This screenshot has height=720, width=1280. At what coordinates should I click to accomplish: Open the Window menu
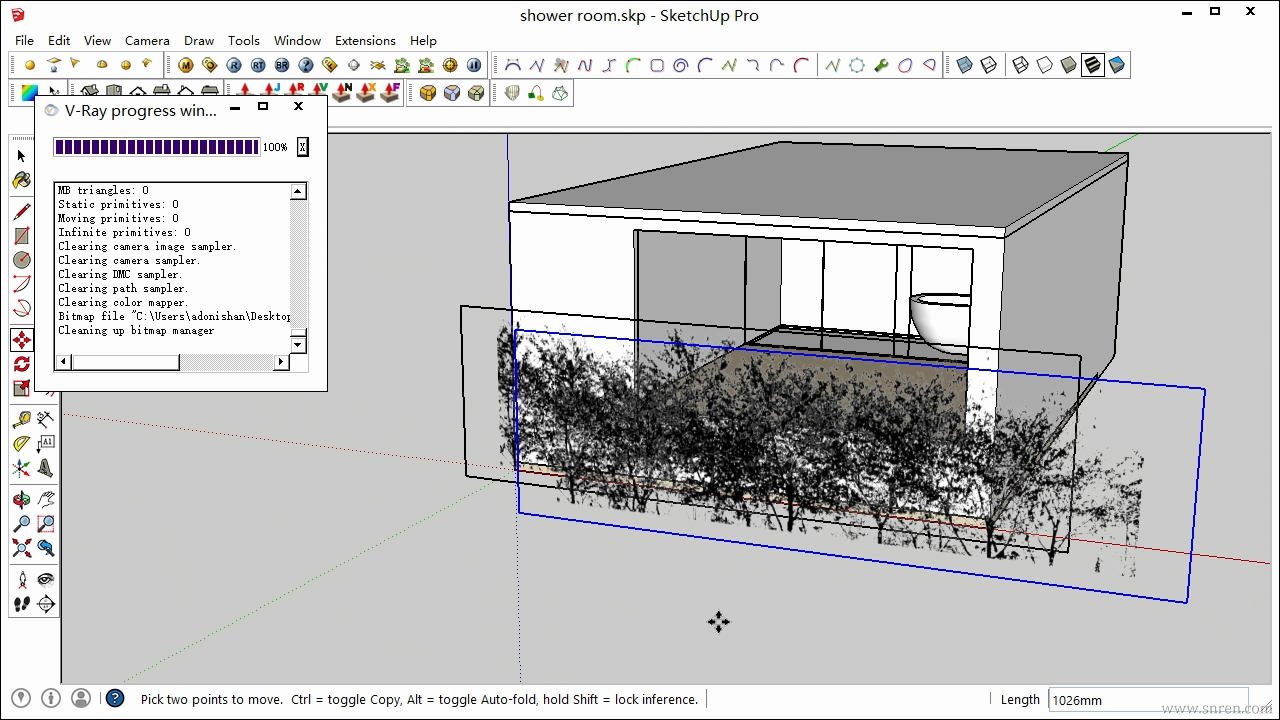click(297, 40)
